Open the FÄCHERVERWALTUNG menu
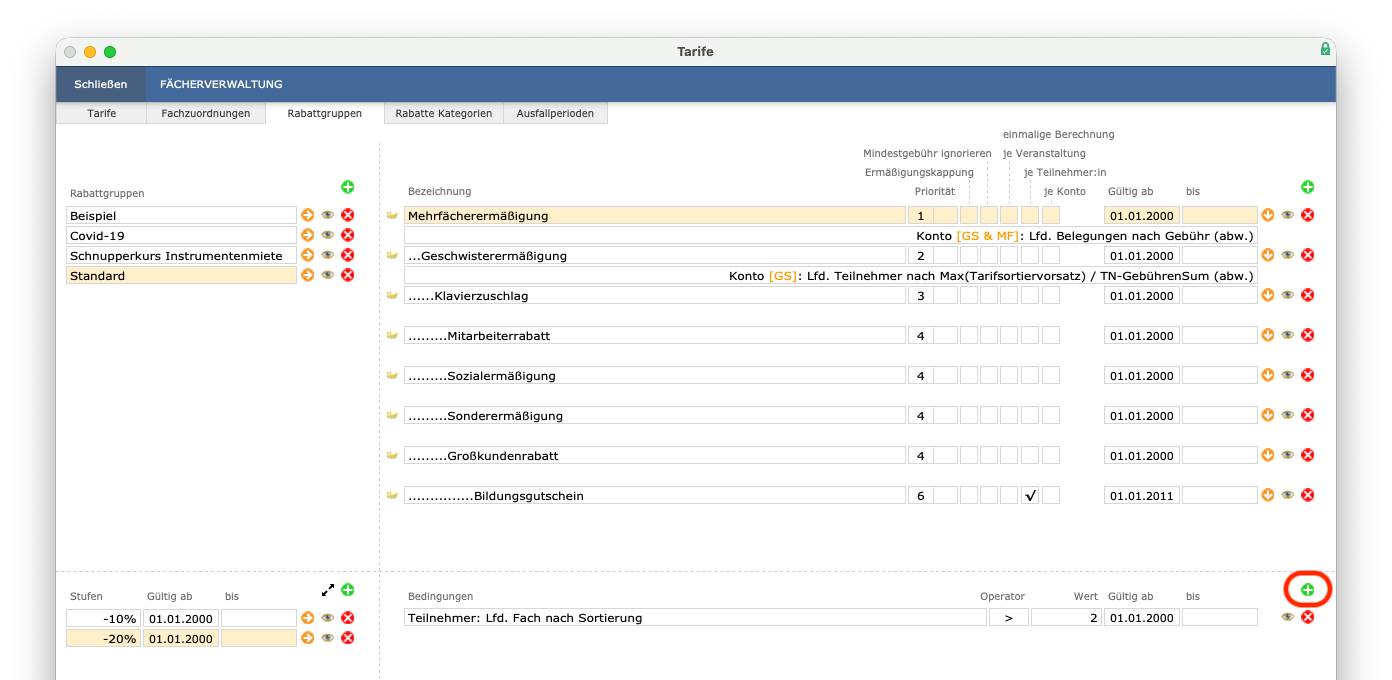Screen dimensions: 1392x680 [221, 84]
